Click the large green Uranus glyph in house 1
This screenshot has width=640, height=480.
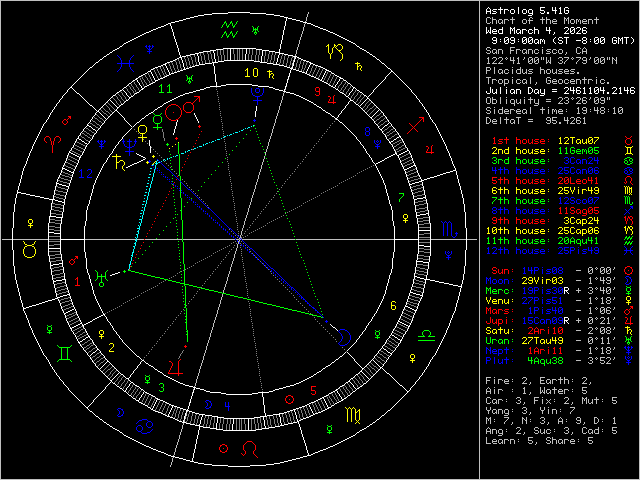101,278
